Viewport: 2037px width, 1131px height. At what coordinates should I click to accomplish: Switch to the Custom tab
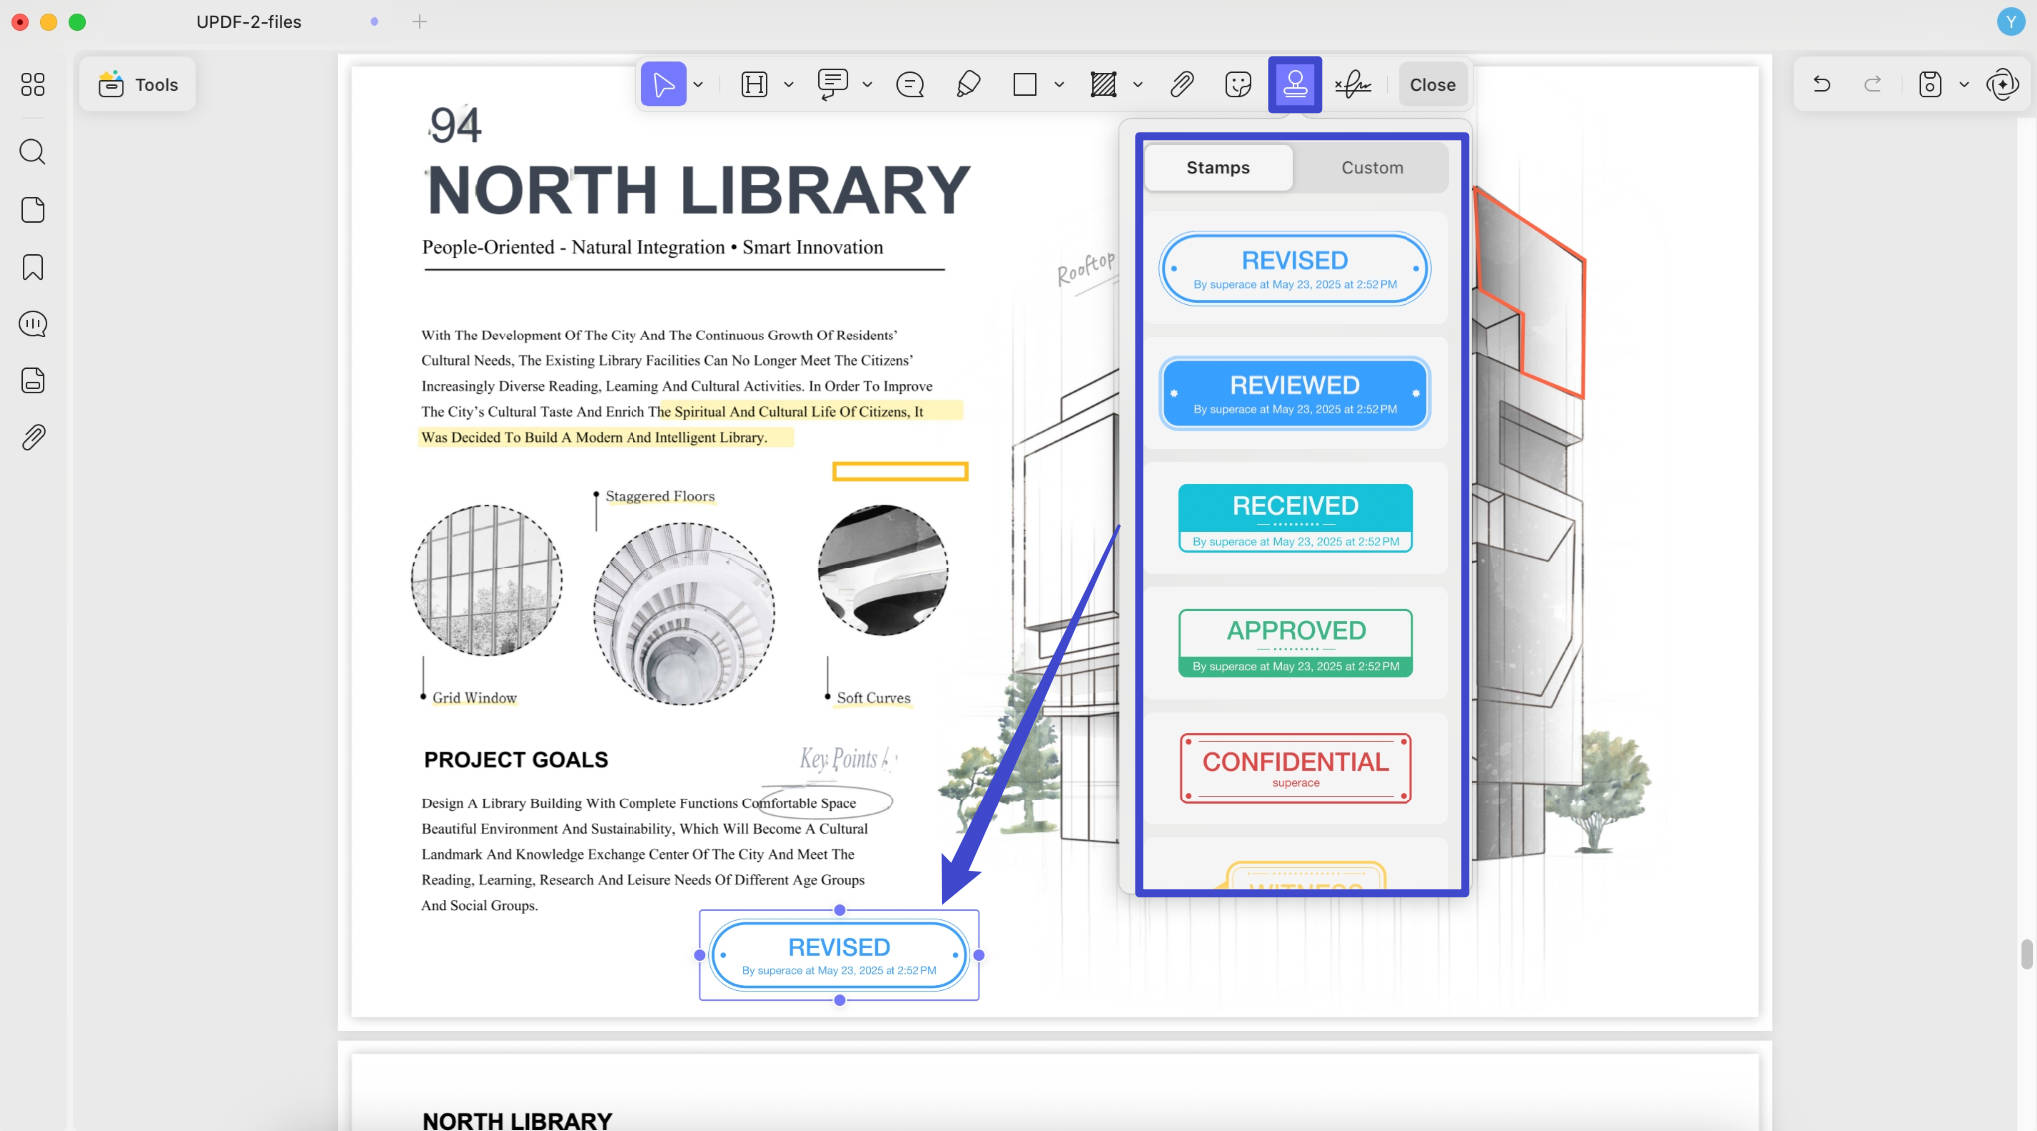(x=1372, y=168)
